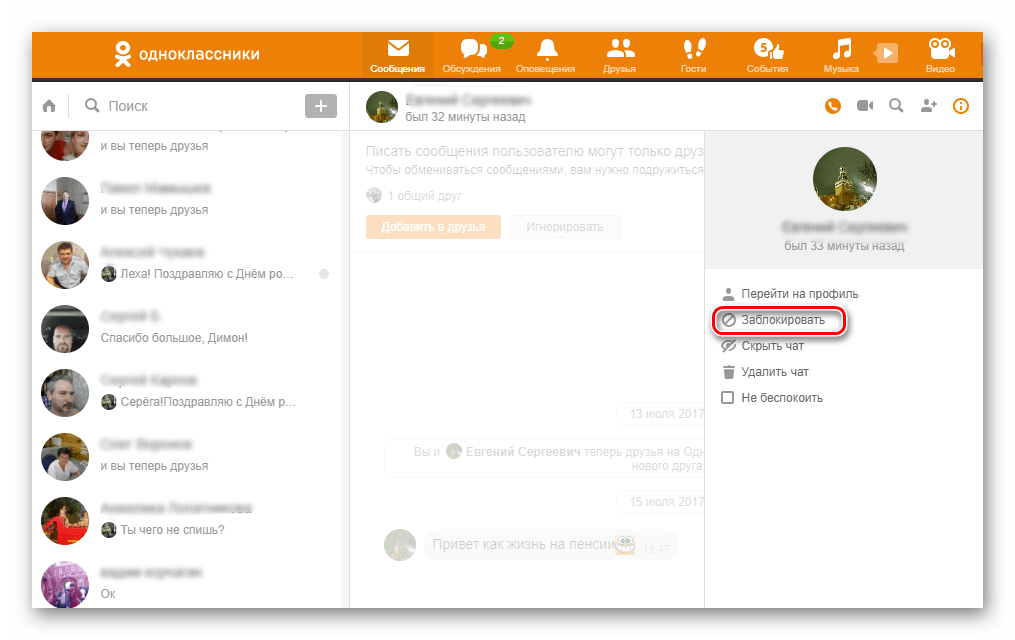Screen dimensions: 1015x640
Task: Open chat with Спасибо большое, Димон!
Action: [x=186, y=329]
